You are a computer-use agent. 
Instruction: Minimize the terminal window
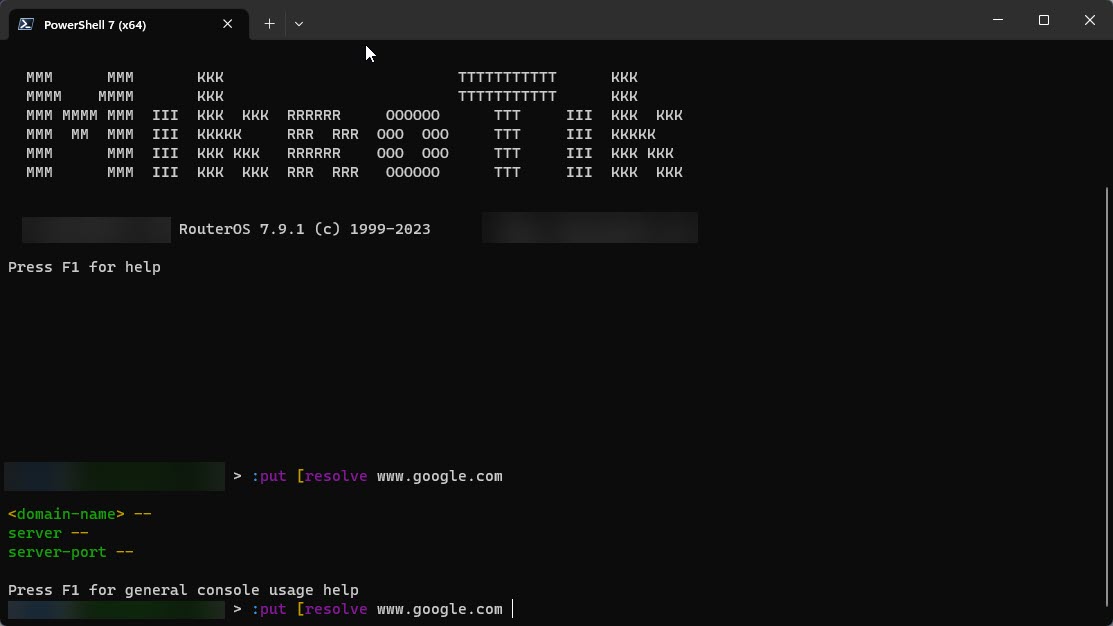click(x=997, y=20)
